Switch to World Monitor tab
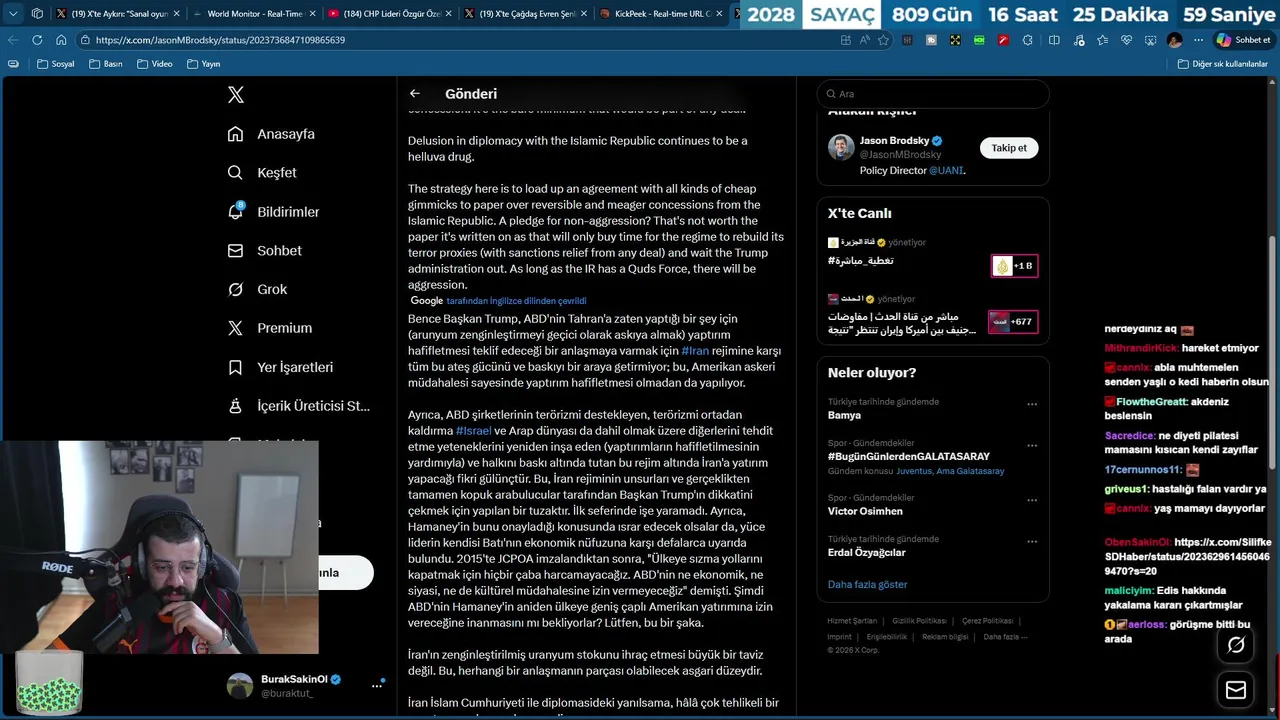Image resolution: width=1280 pixels, height=720 pixels. (252, 14)
